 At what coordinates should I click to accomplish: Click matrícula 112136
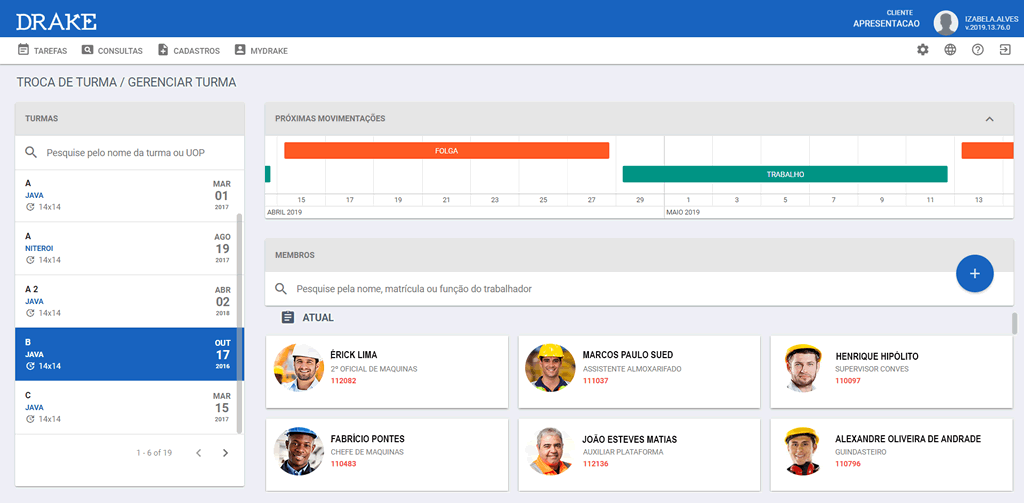pos(595,464)
